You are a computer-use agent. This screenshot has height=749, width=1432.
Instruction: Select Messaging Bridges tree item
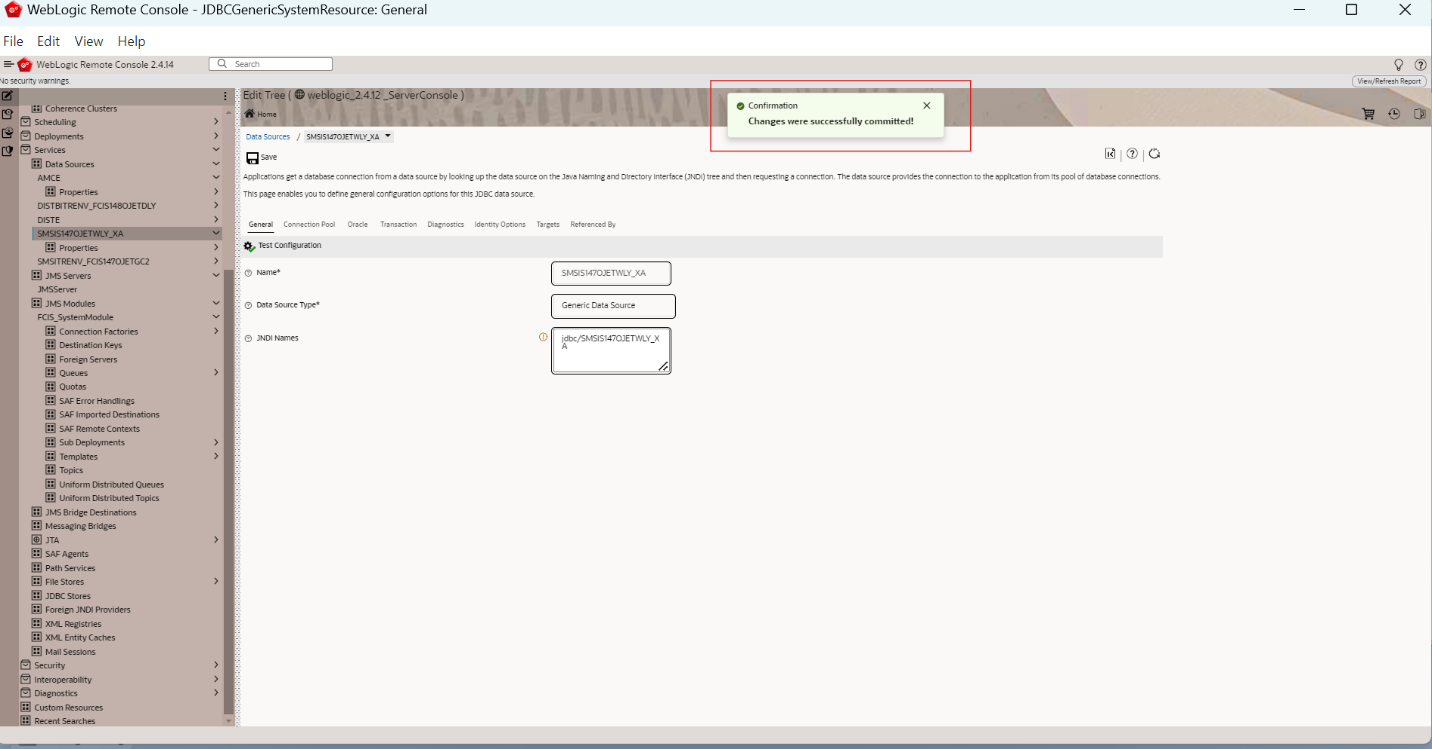[x=80, y=526]
